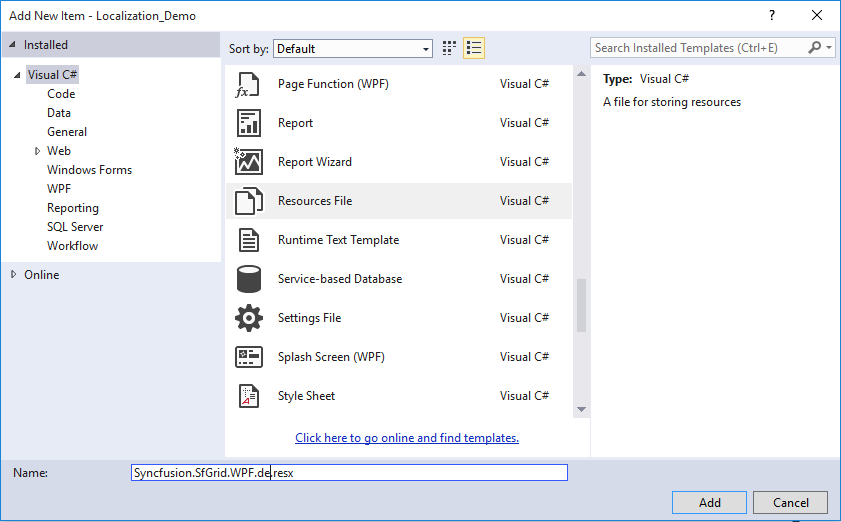The height and width of the screenshot is (522, 841).
Task: Click the go online and find templates link
Action: tap(407, 438)
